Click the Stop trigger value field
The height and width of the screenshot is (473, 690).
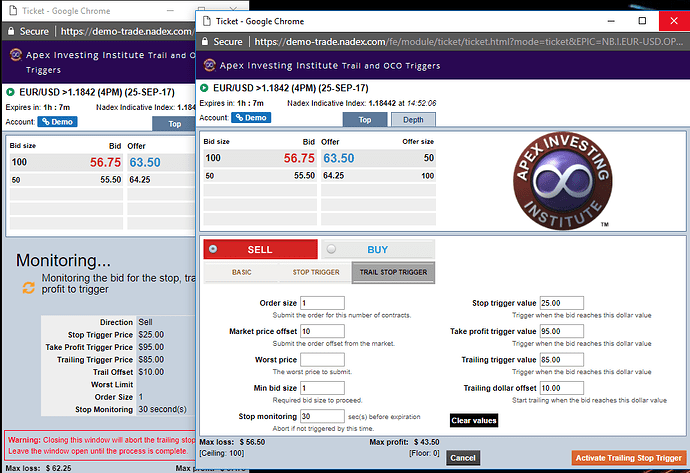pyautogui.click(x=562, y=303)
